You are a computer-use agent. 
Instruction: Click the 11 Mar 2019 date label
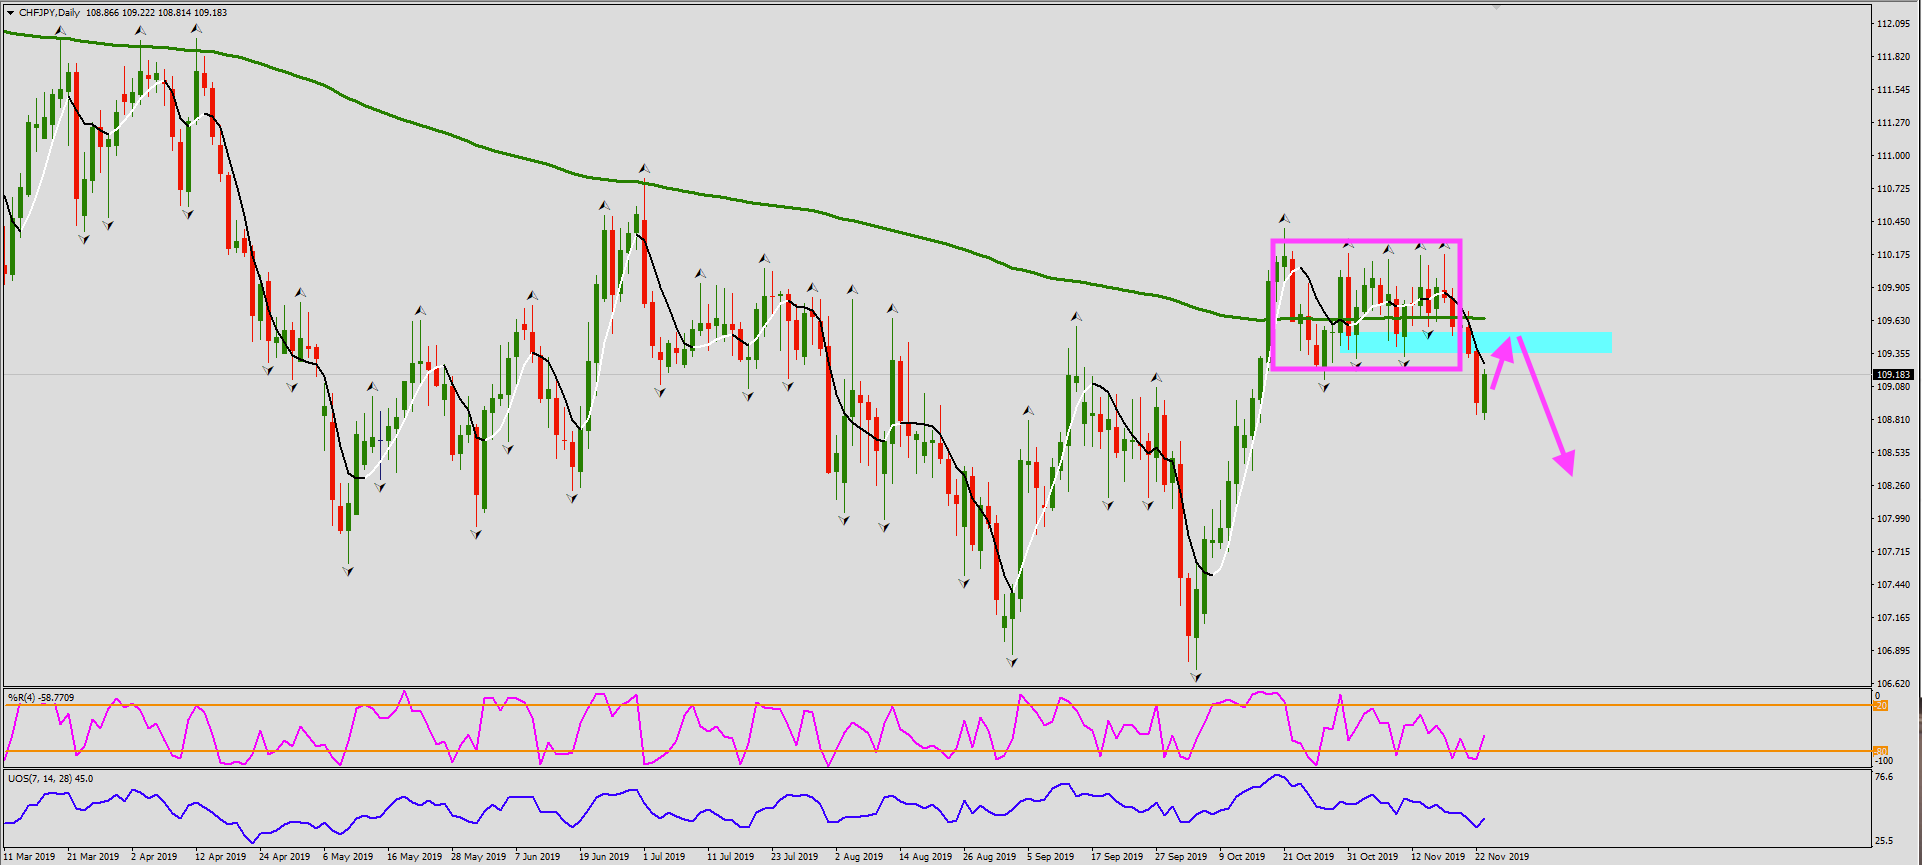click(30, 857)
